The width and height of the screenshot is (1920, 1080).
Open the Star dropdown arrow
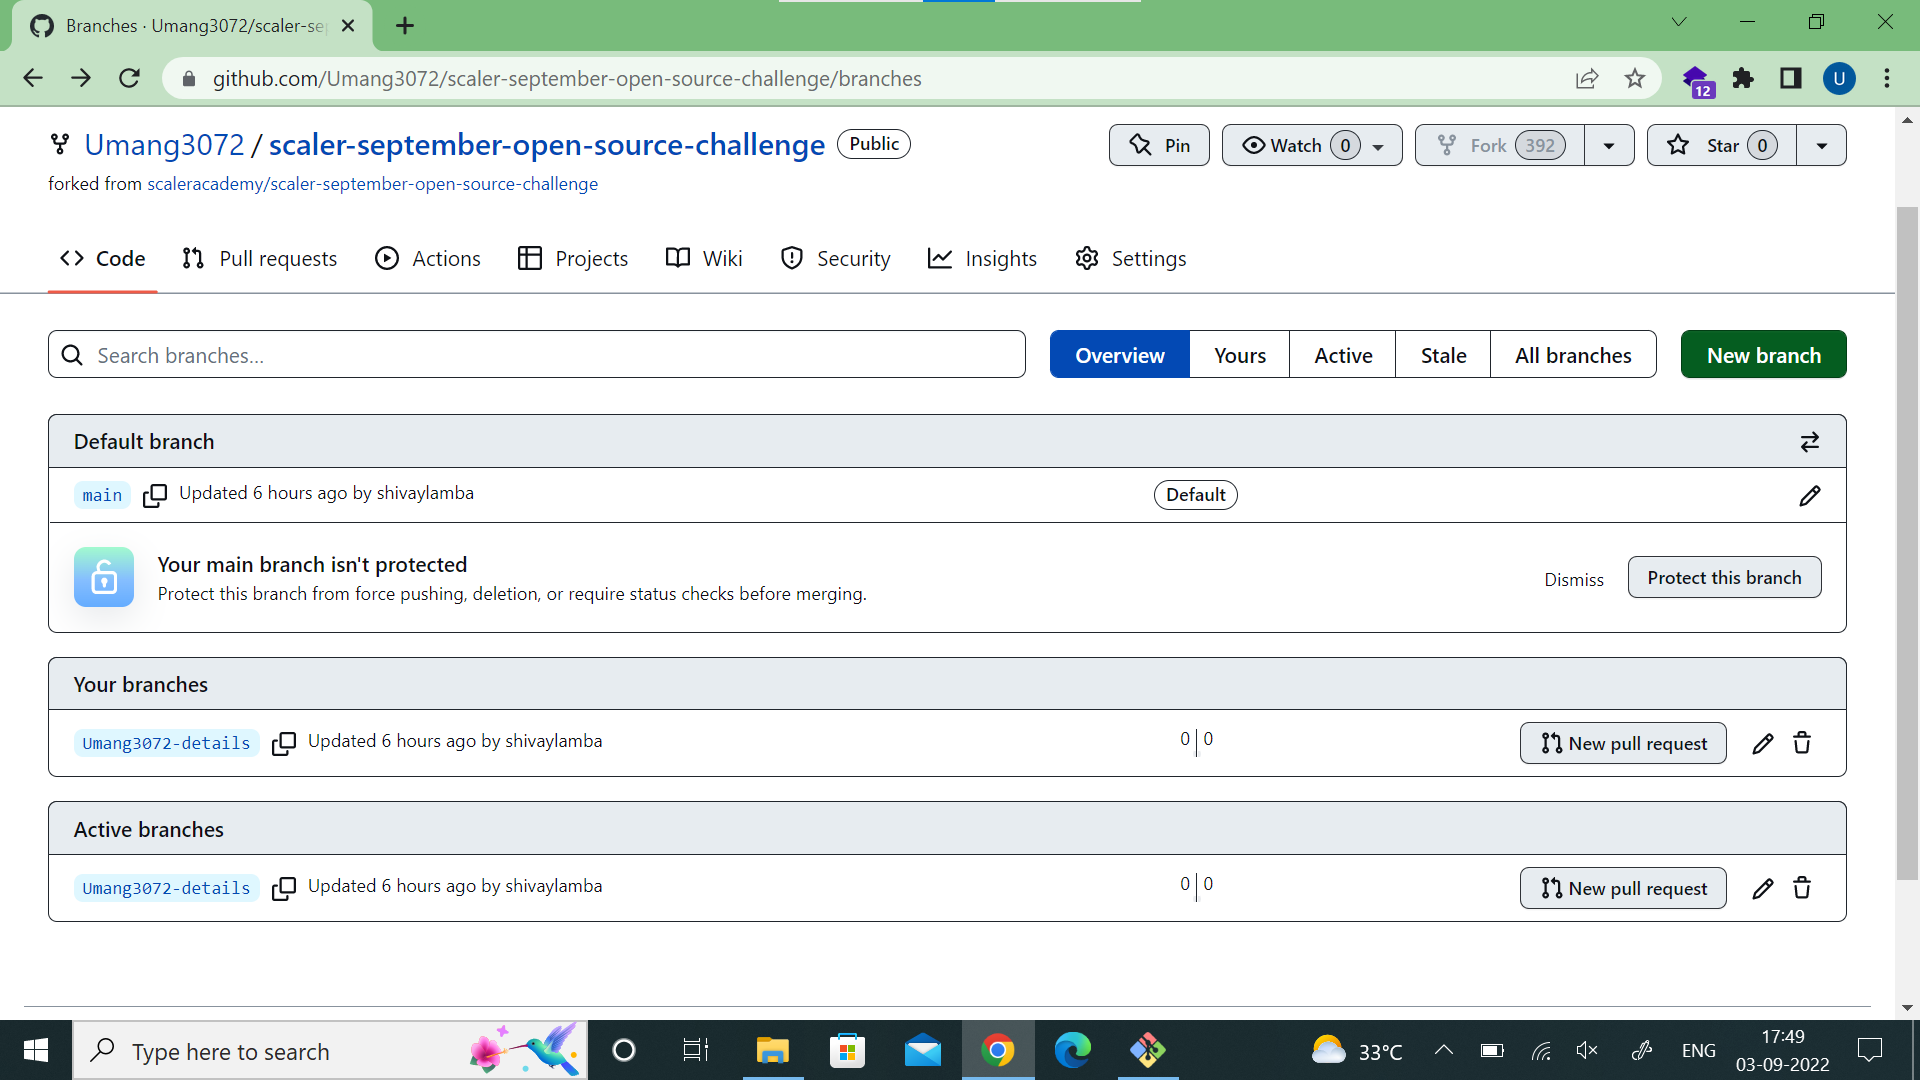click(x=1821, y=145)
